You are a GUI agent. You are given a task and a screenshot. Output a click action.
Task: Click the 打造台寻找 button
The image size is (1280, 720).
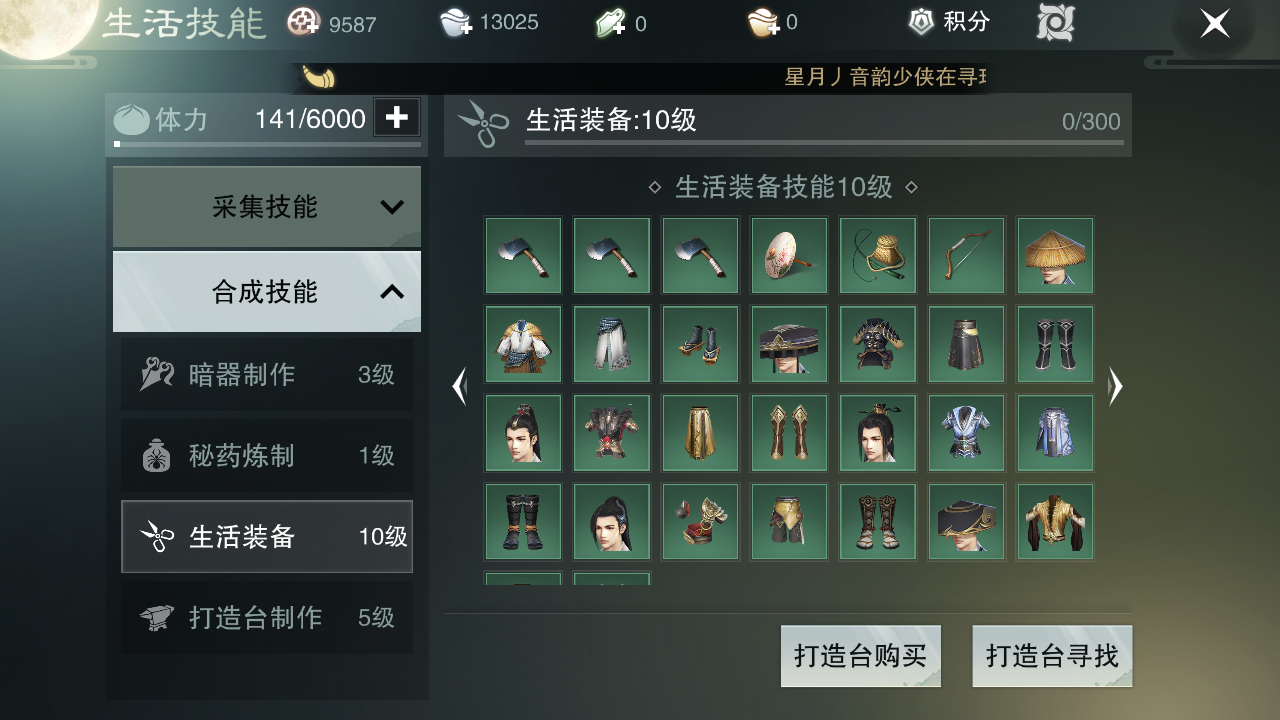(x=1052, y=656)
